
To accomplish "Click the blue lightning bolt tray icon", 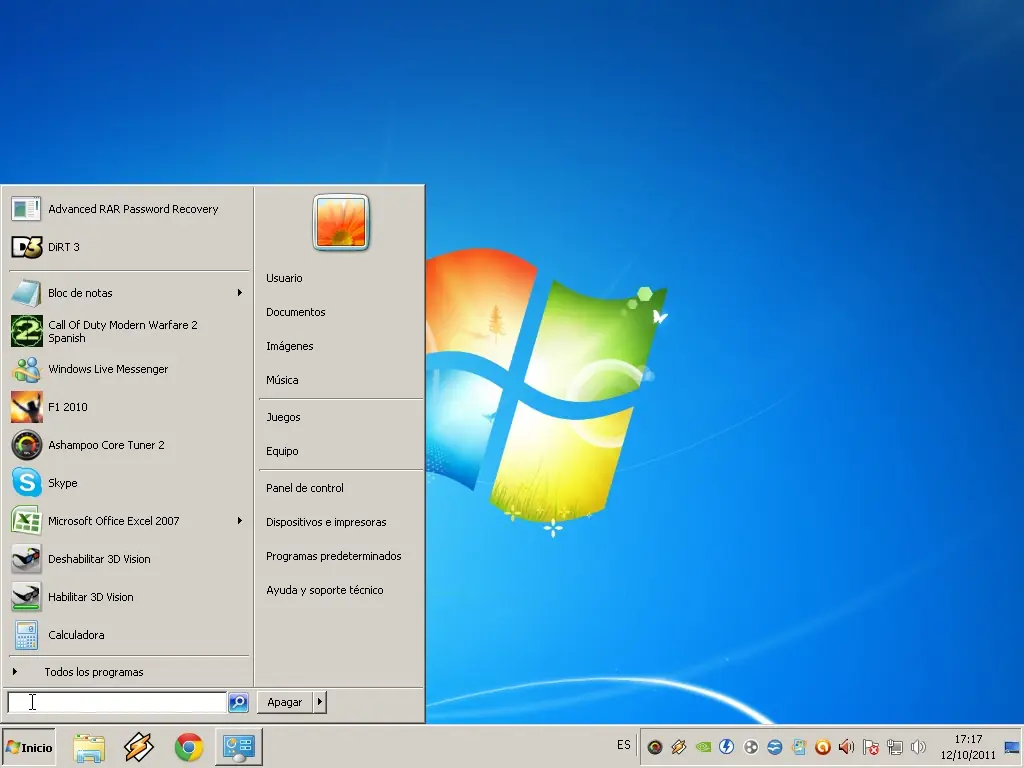I will 727,746.
